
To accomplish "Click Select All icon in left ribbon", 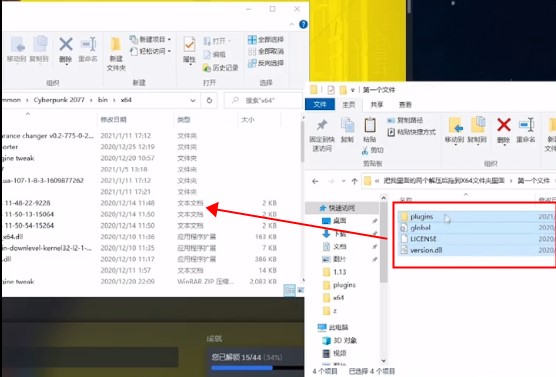I will [252, 39].
